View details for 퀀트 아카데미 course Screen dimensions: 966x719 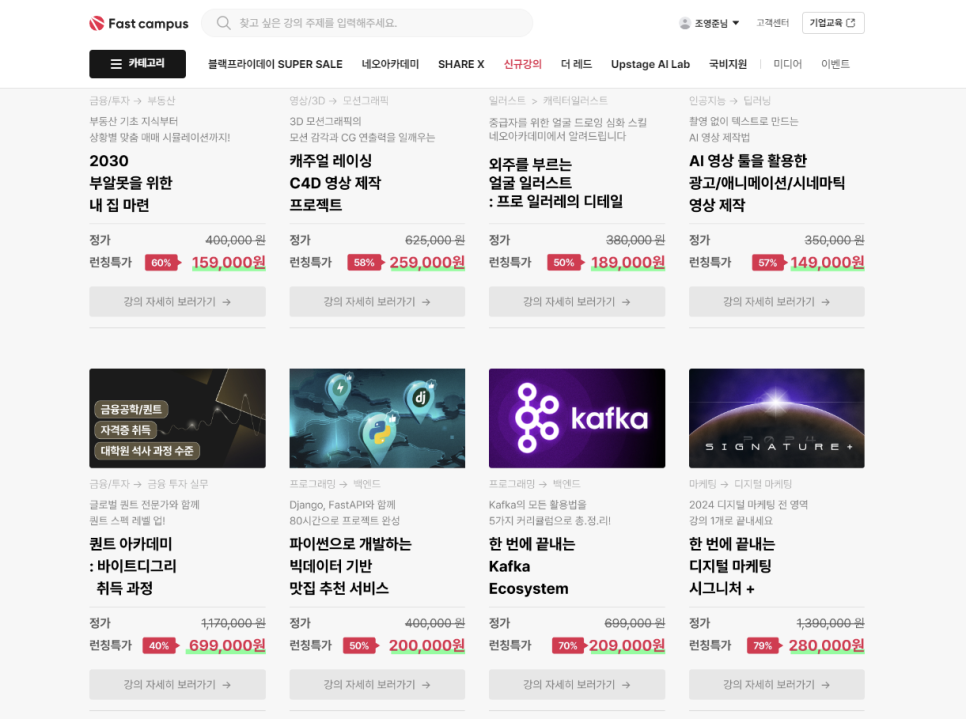click(x=177, y=684)
